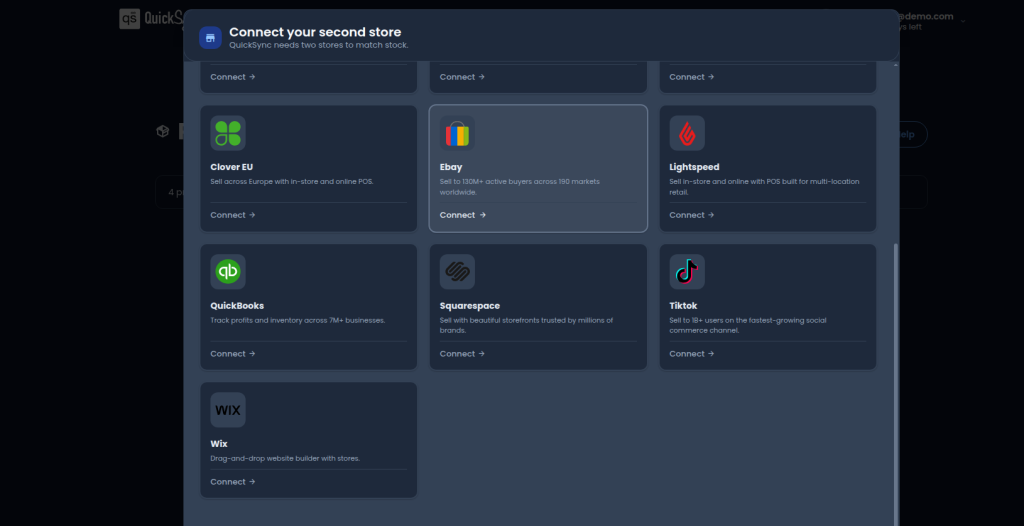Viewport: 1024px width, 526px height.
Task: Click the Wix logo icon
Action: tap(228, 410)
